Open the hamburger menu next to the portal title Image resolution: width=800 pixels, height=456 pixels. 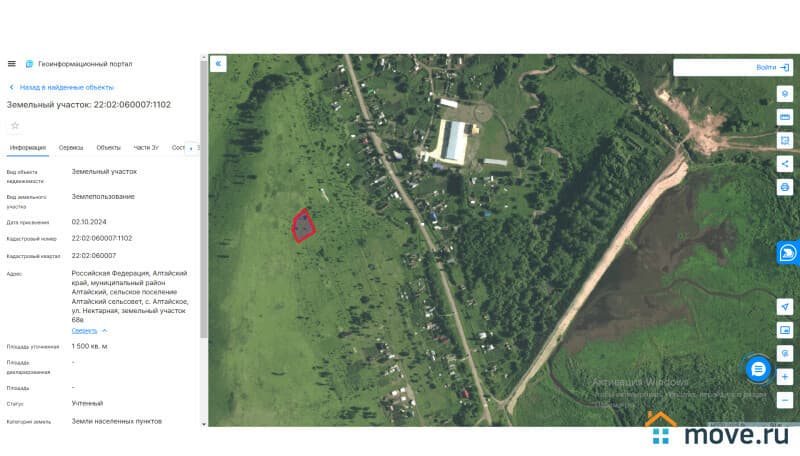tap(12, 64)
